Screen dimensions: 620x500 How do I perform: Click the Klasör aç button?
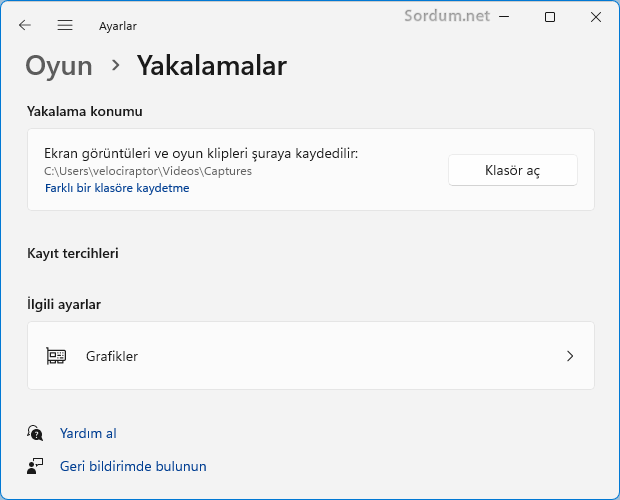coord(512,170)
